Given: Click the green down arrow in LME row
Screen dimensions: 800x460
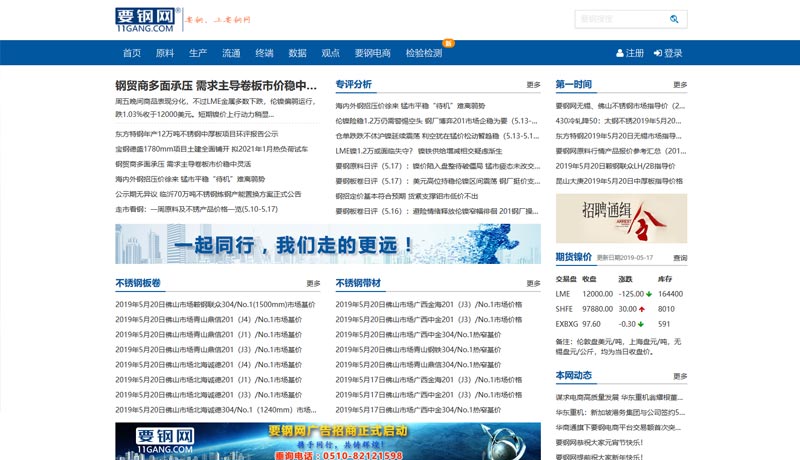Looking at the screenshot, I should [648, 294].
